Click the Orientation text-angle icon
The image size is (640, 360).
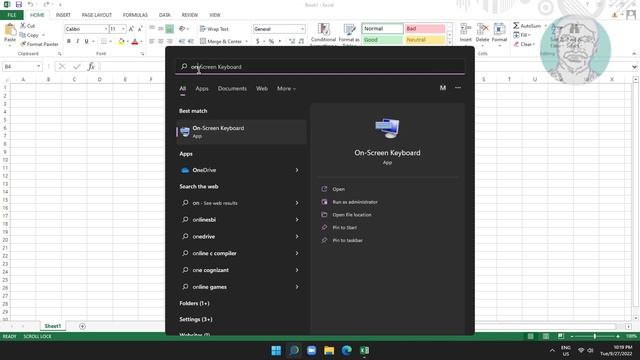(x=182, y=29)
